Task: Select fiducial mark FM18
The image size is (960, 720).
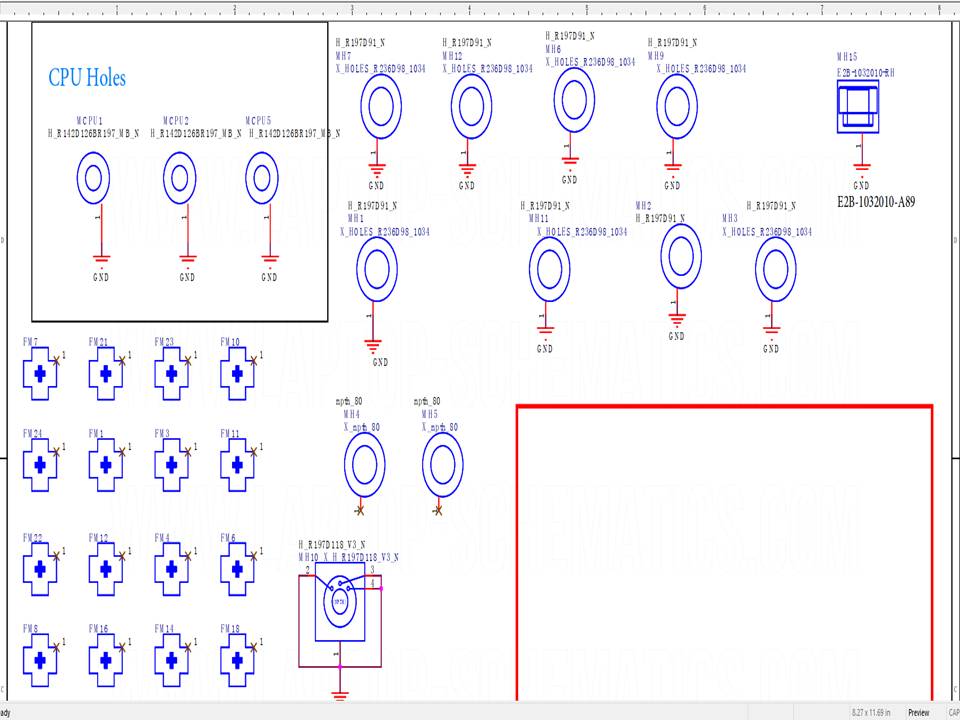Action: pos(238,660)
